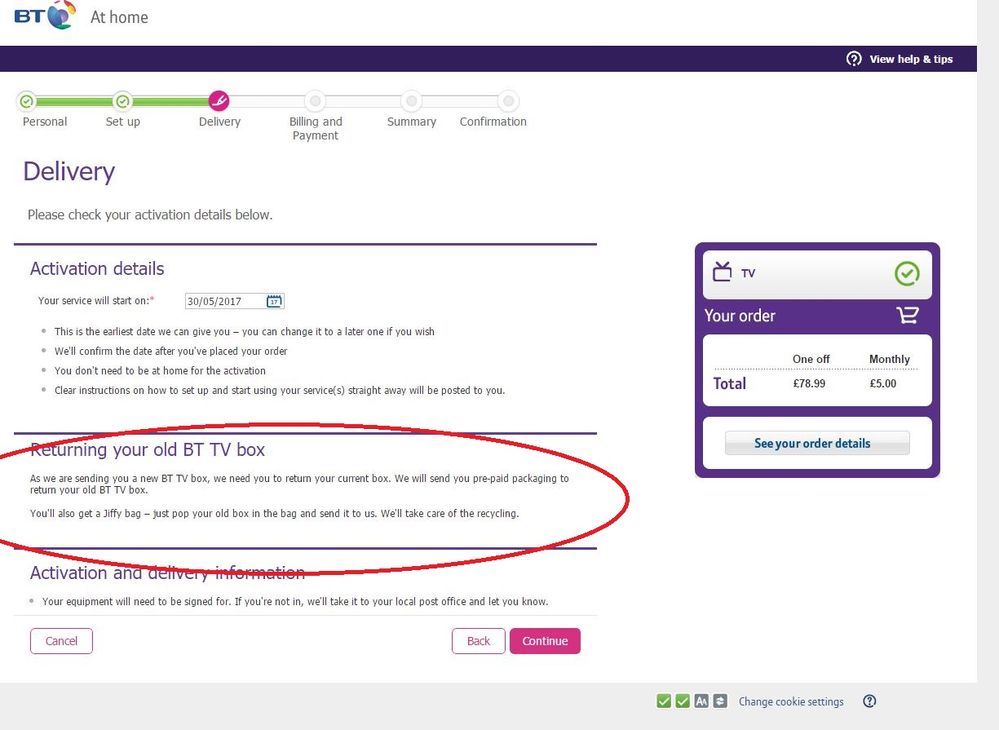Select the Billing and Payment step label
Image resolution: width=999 pixels, height=730 pixels.
pos(315,128)
